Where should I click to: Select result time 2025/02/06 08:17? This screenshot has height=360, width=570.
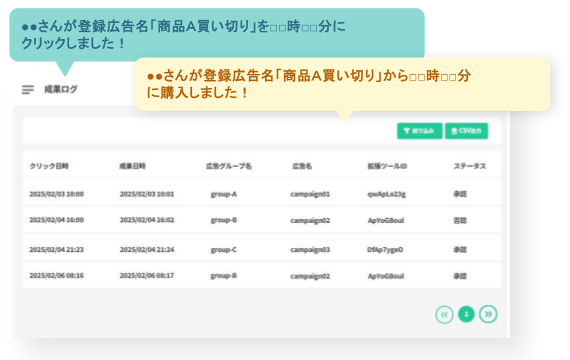pos(147,276)
